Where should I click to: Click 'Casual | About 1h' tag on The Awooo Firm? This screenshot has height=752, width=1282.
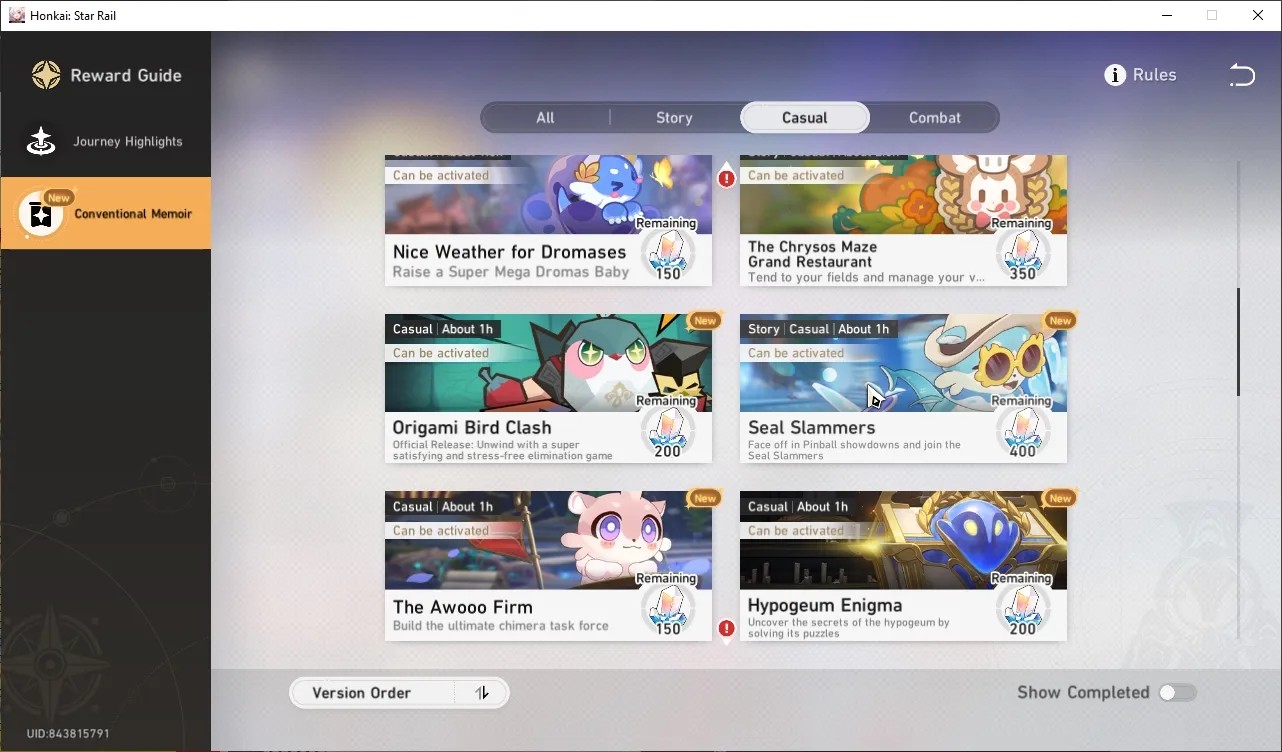tap(443, 507)
